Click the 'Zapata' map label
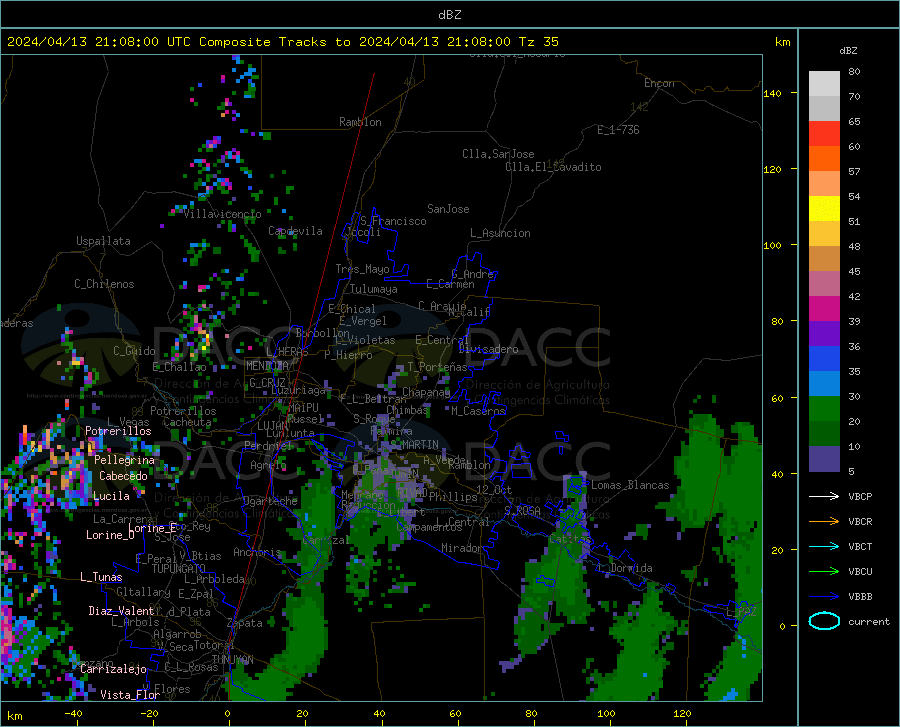The image size is (900, 727). (245, 623)
